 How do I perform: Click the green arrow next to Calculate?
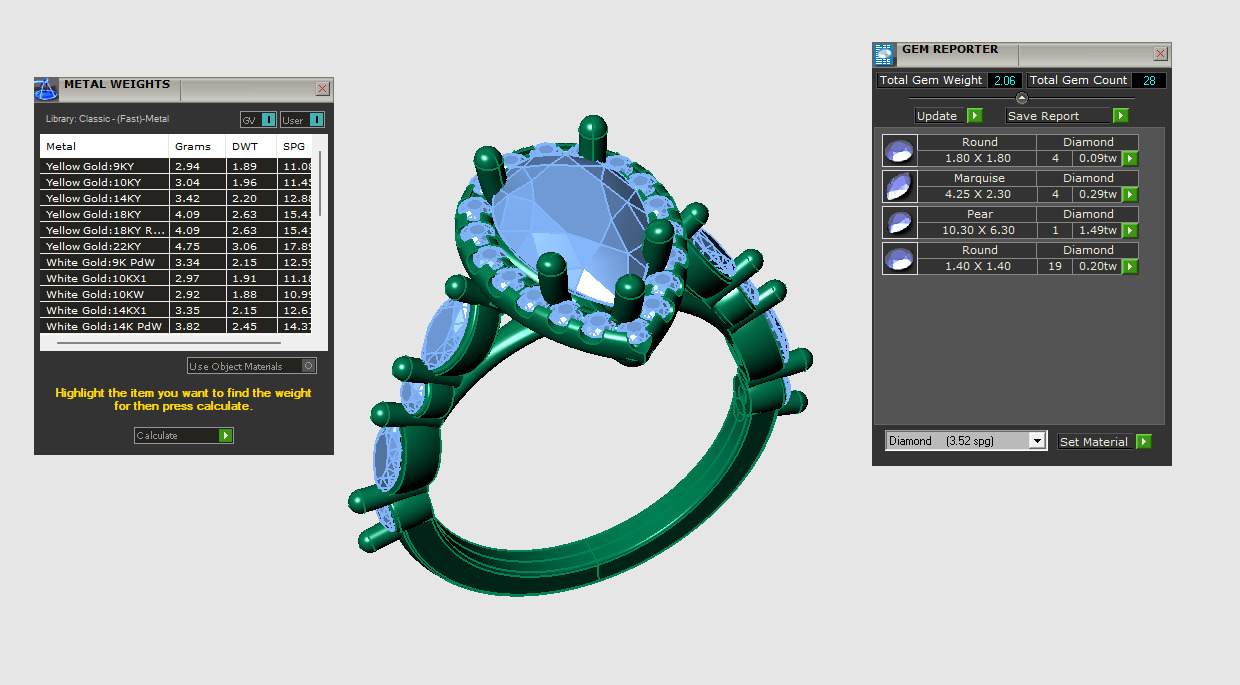(x=226, y=436)
